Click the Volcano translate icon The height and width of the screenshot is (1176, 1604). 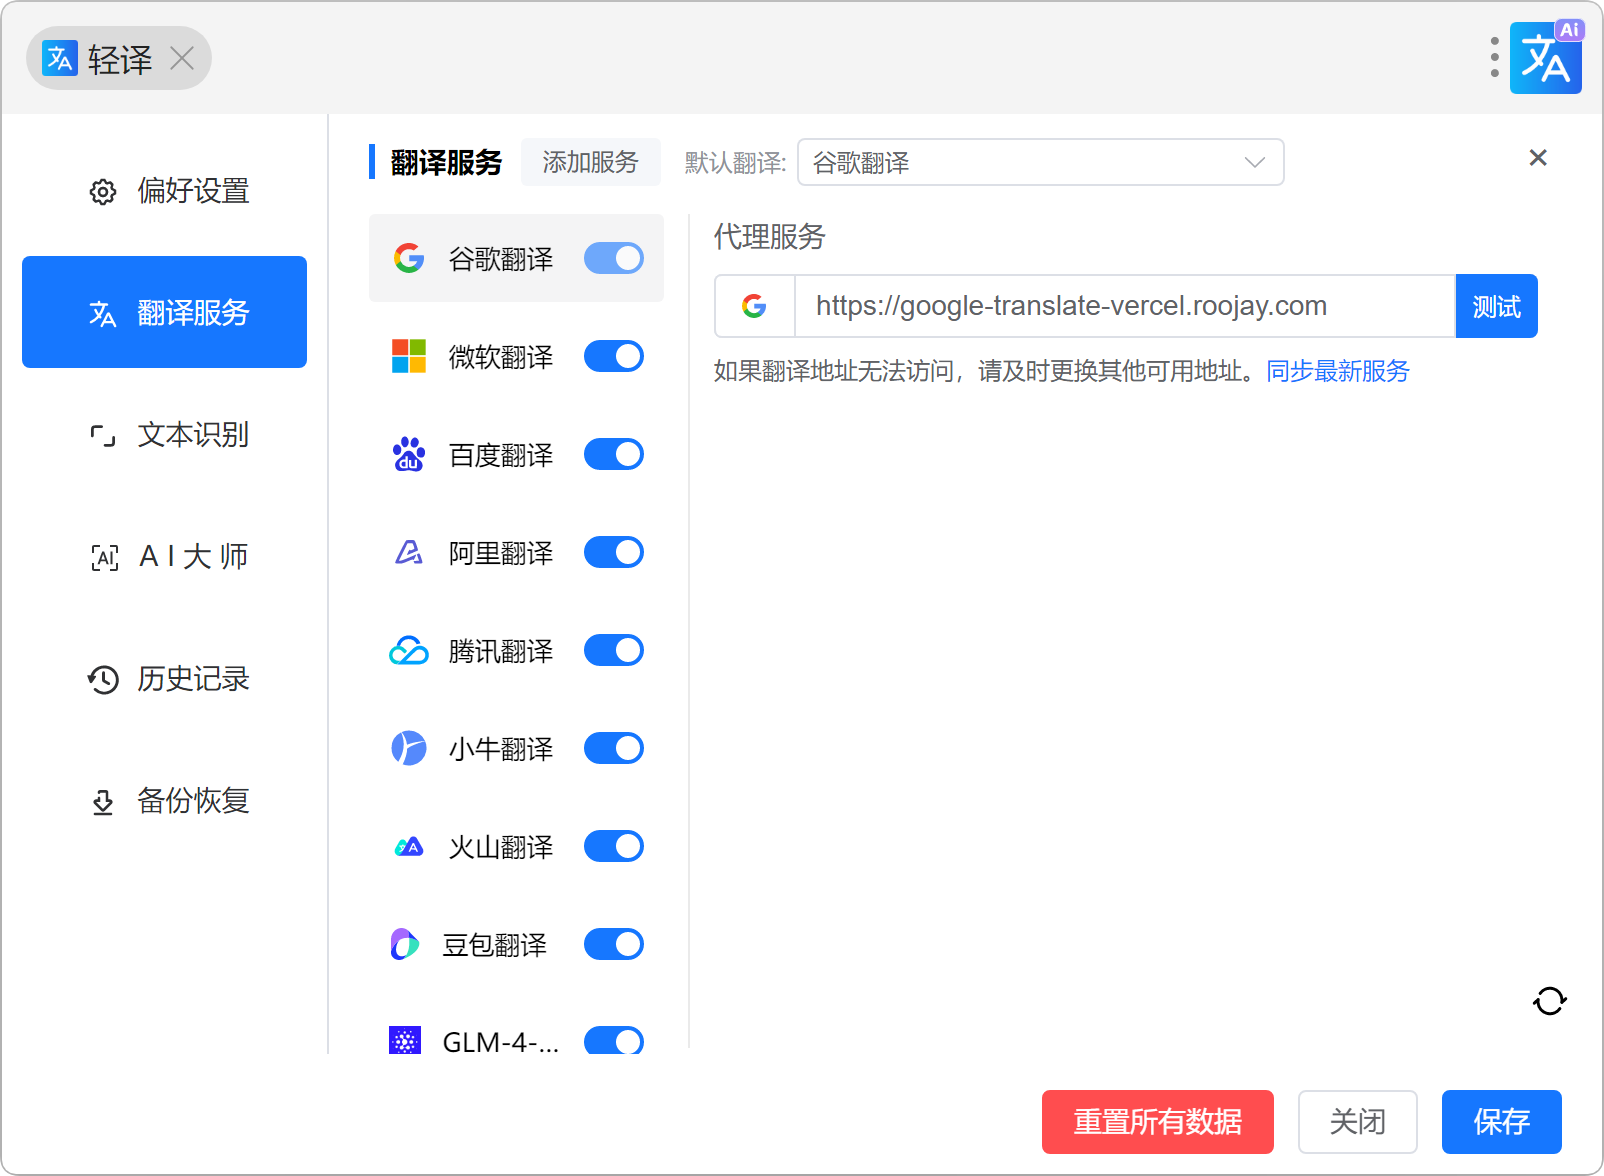408,847
